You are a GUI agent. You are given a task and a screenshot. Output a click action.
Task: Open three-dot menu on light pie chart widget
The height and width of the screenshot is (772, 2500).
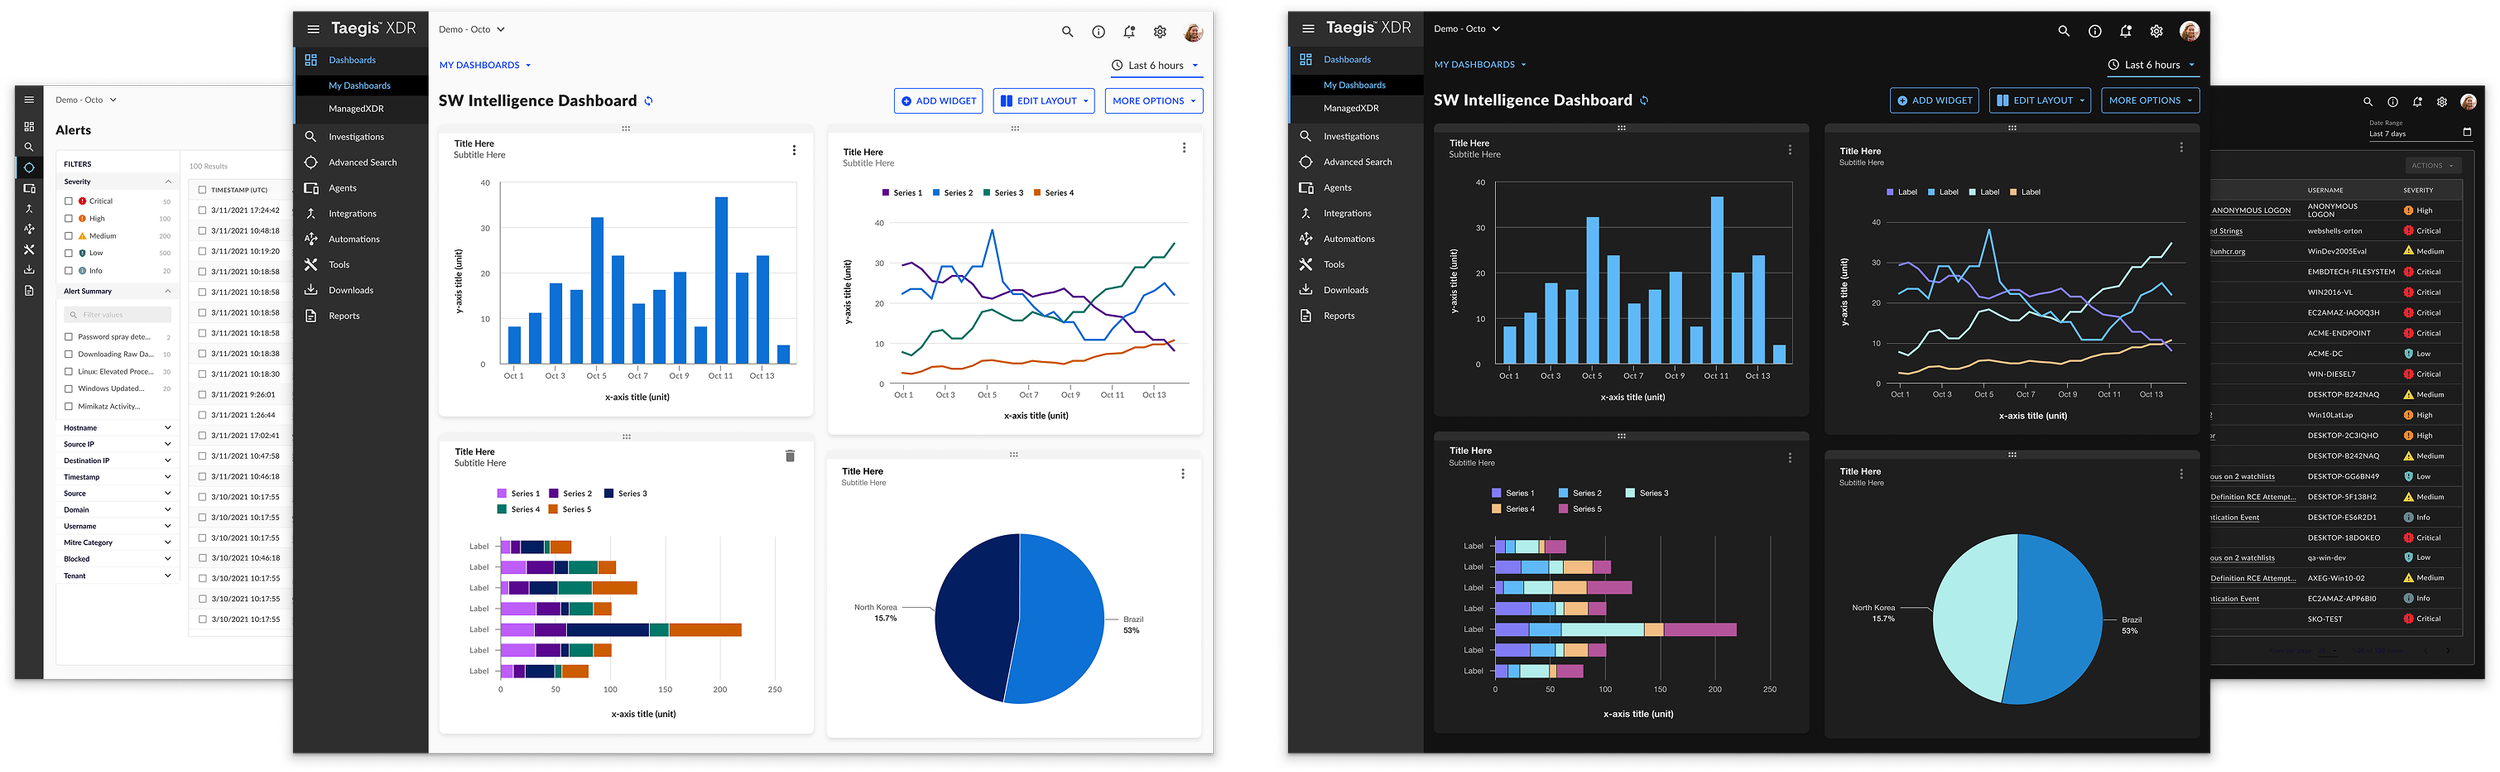[x=1182, y=474]
